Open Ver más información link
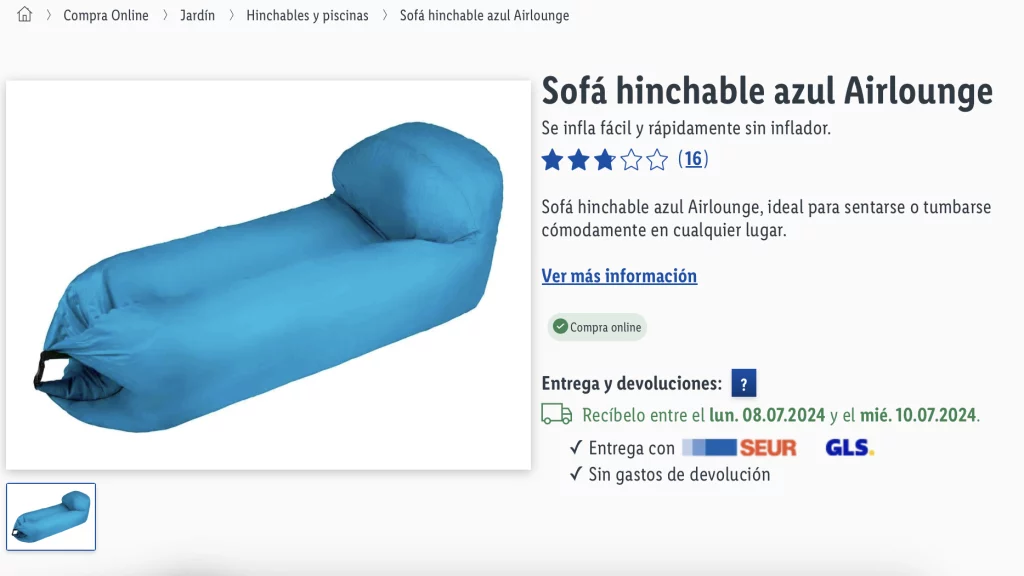Viewport: 1024px width, 576px height. [619, 276]
